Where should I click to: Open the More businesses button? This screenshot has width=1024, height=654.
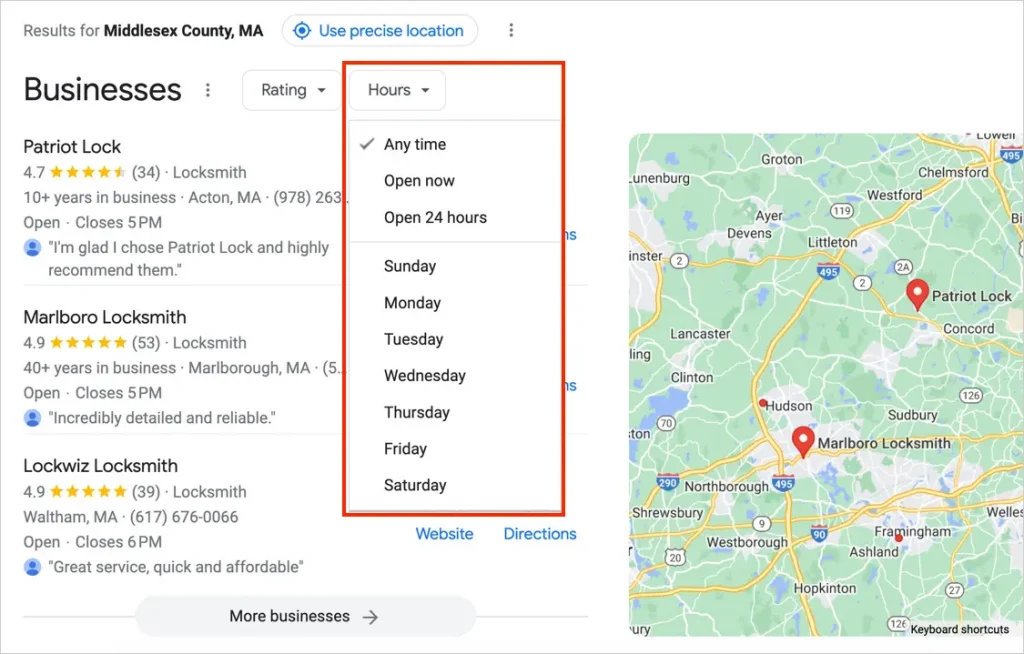coord(305,616)
